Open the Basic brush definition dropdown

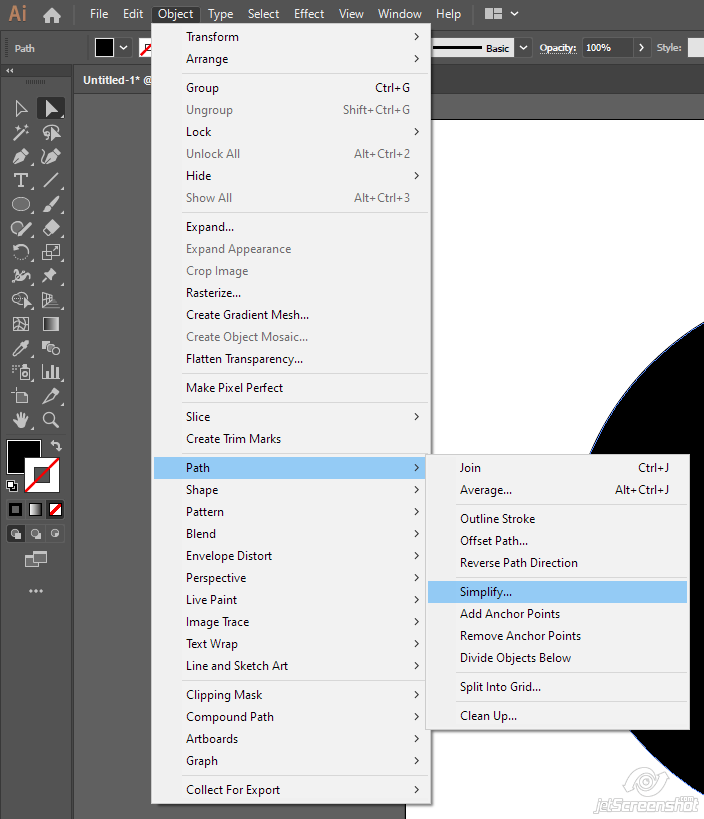(523, 48)
